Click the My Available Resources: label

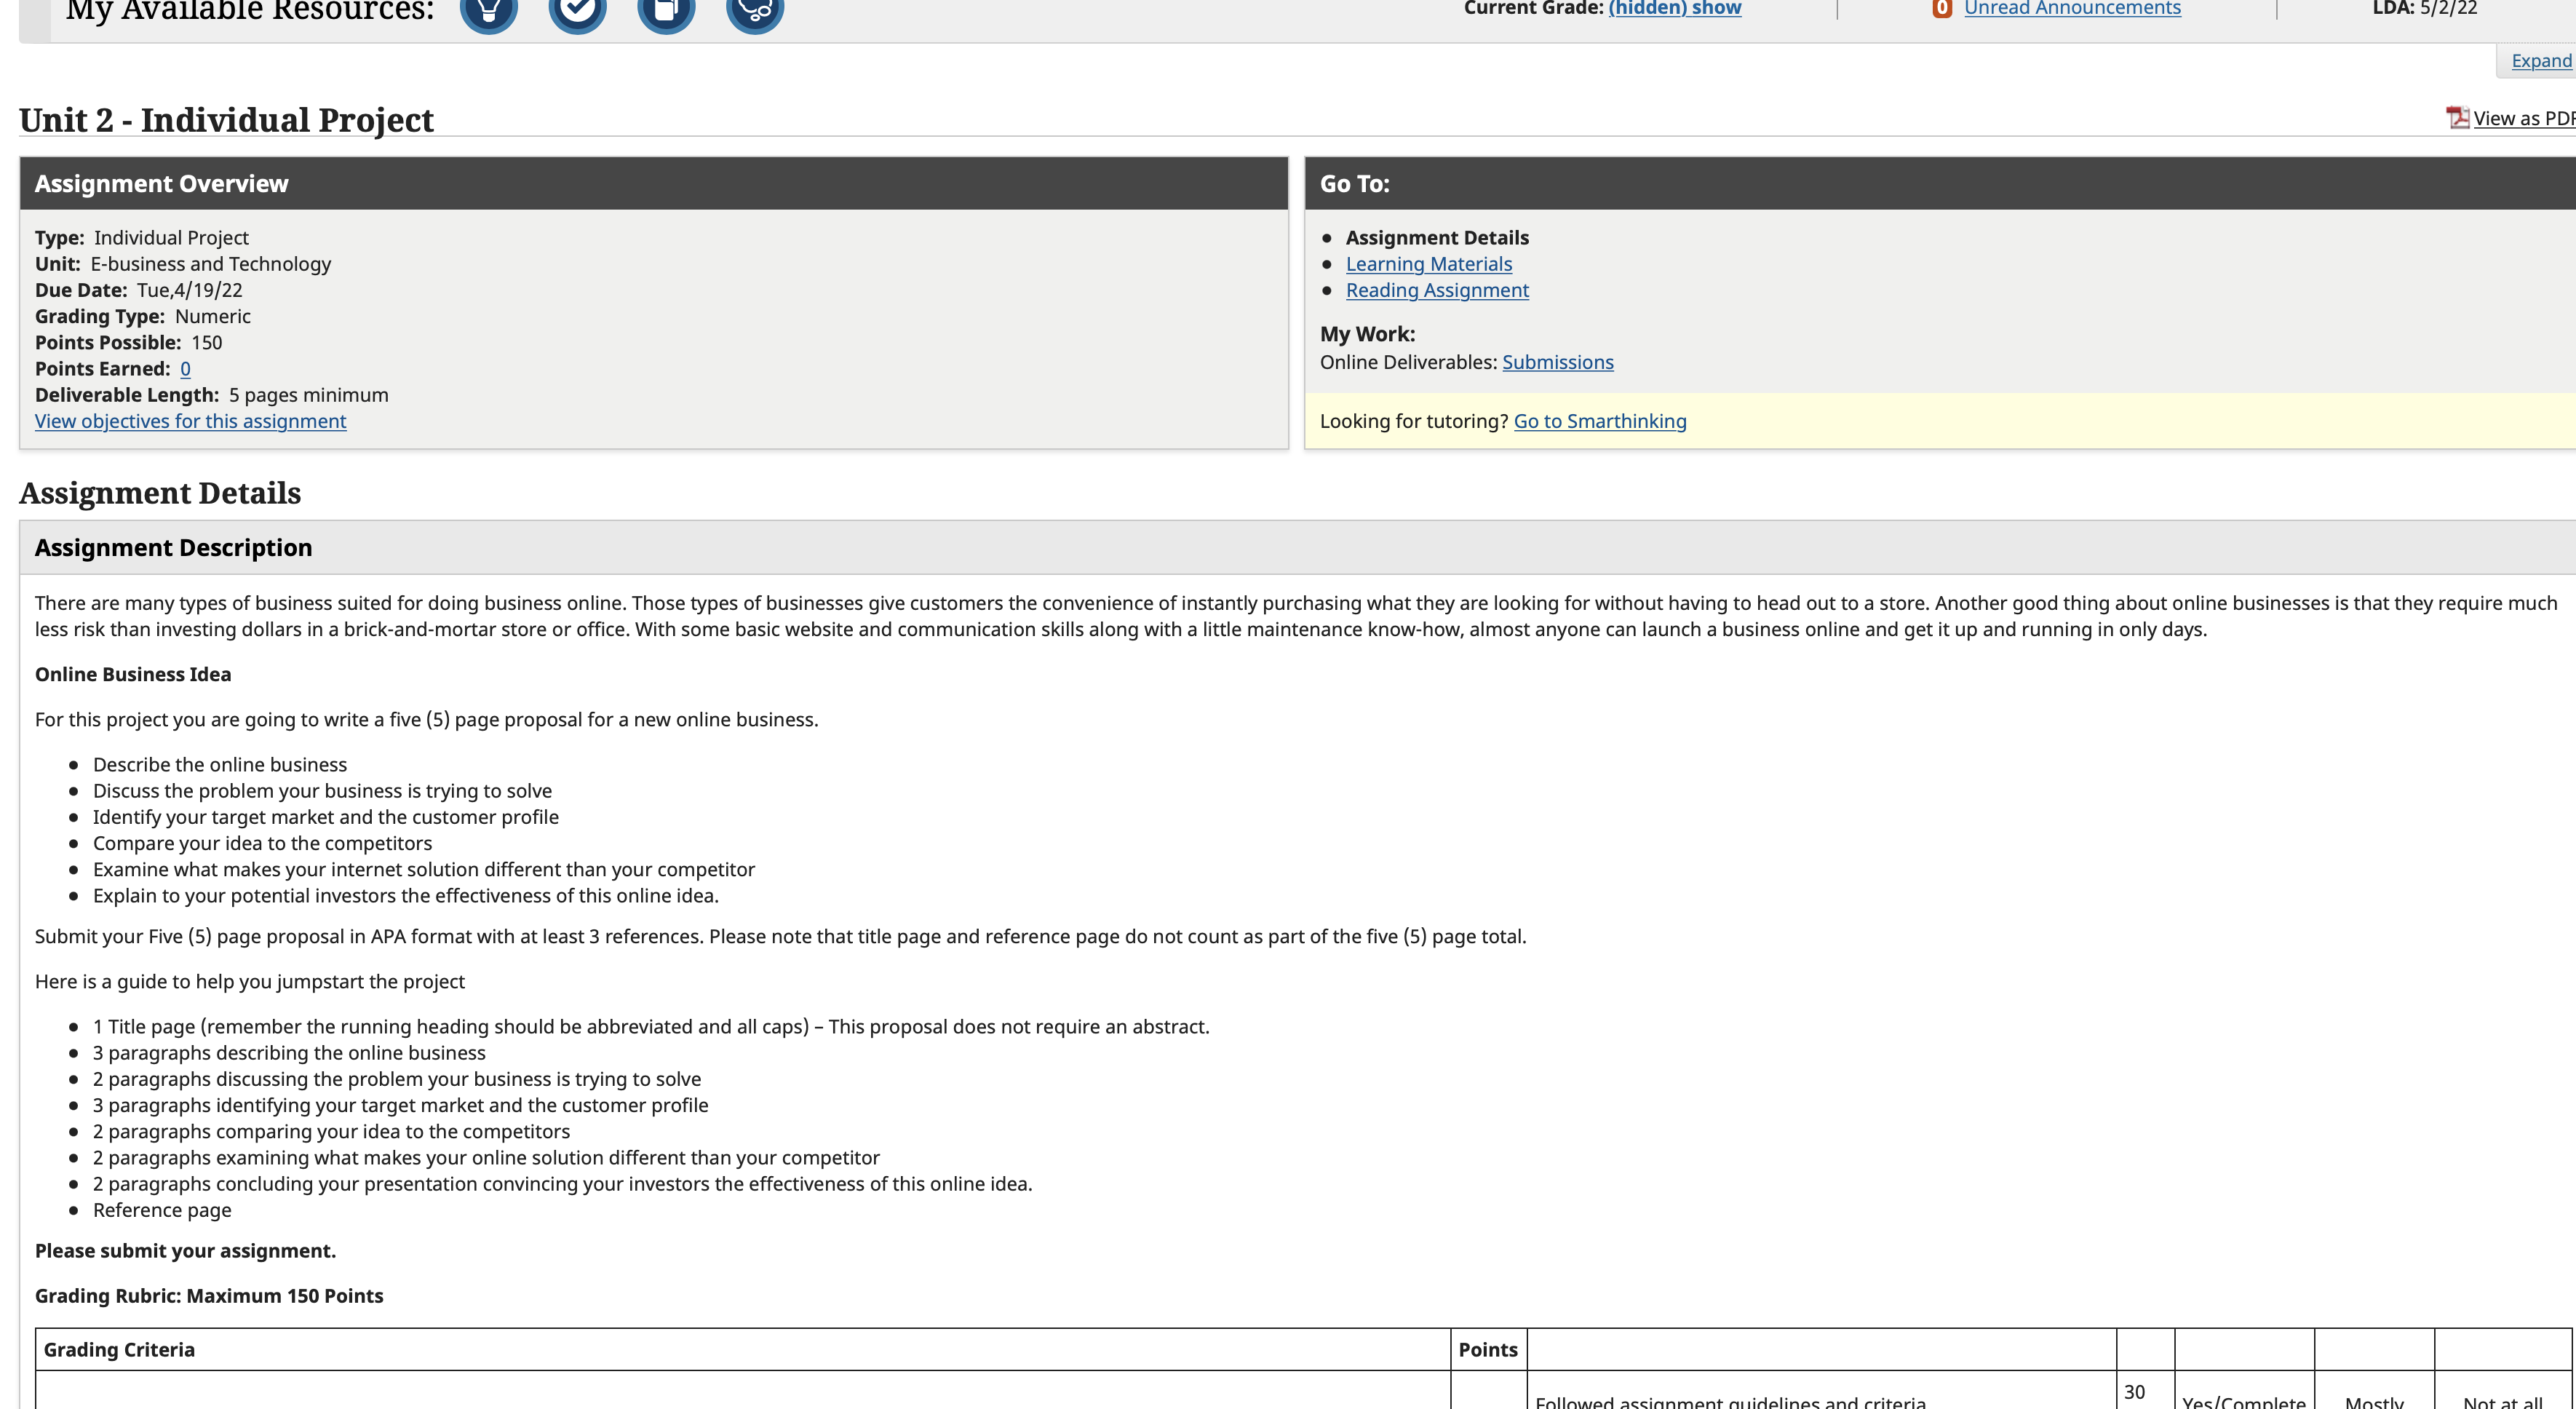click(x=250, y=11)
